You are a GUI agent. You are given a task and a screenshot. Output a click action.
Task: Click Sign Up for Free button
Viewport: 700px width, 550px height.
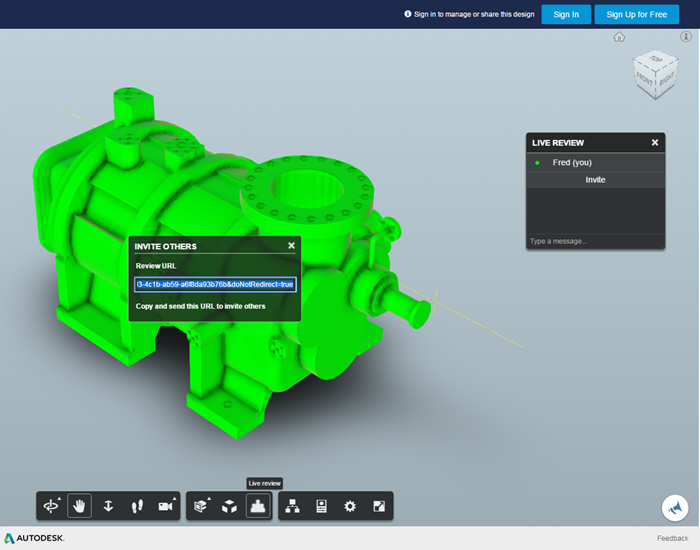coord(637,14)
